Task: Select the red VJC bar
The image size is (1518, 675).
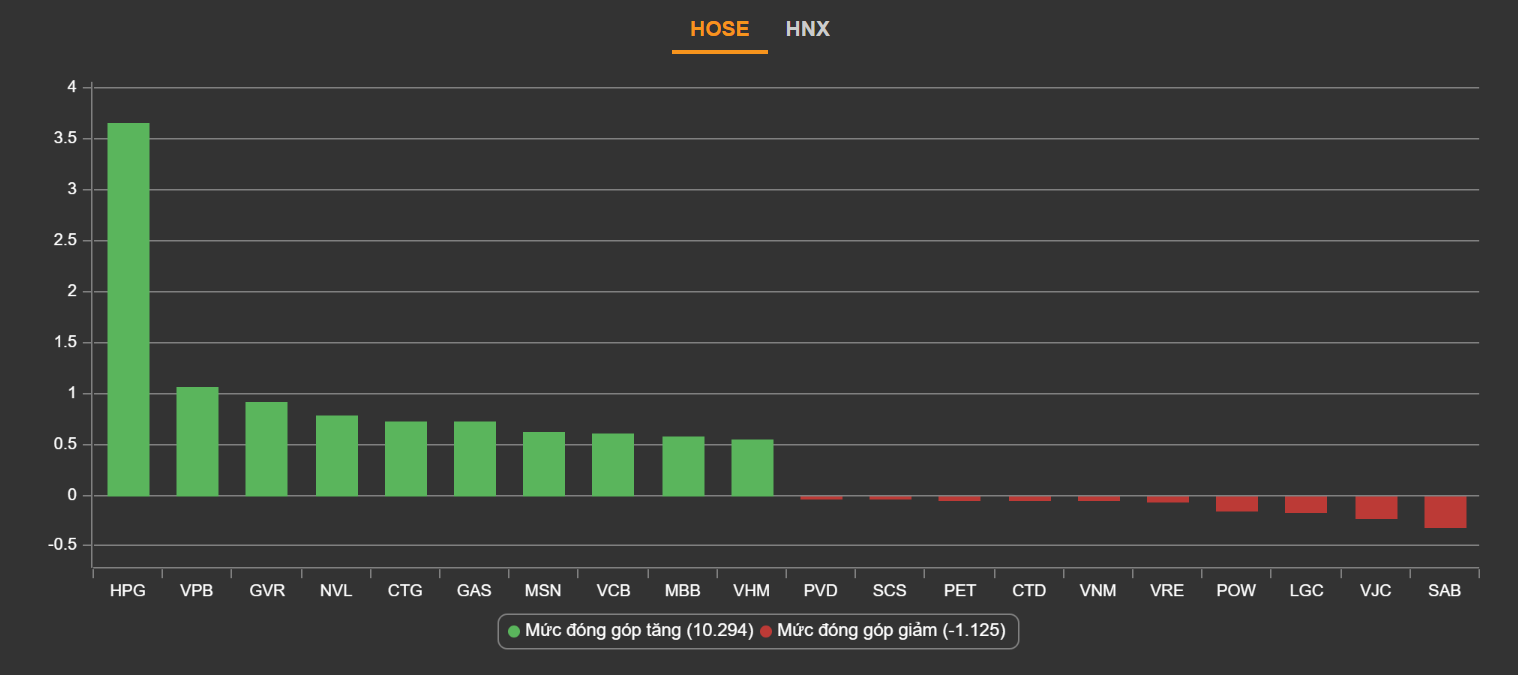Action: pyautogui.click(x=1376, y=507)
